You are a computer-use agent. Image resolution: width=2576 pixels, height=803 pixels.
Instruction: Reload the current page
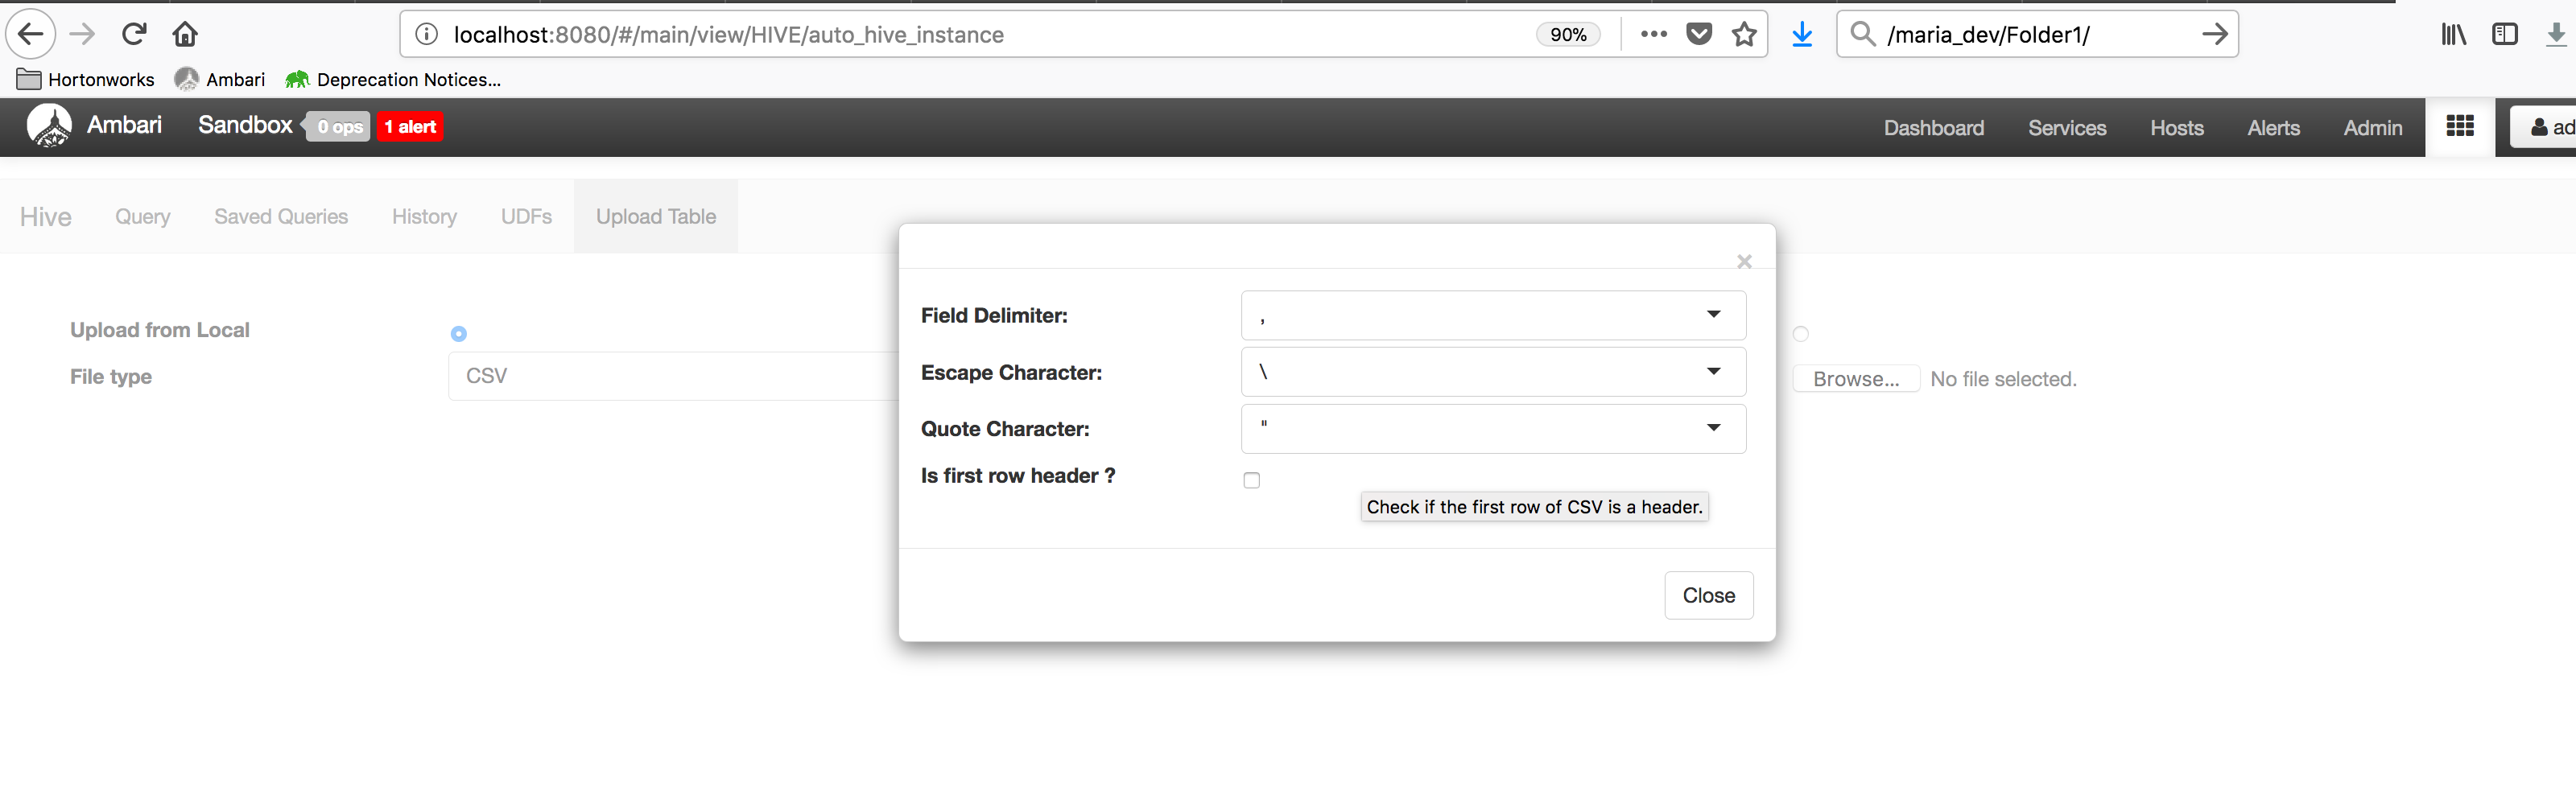[134, 33]
